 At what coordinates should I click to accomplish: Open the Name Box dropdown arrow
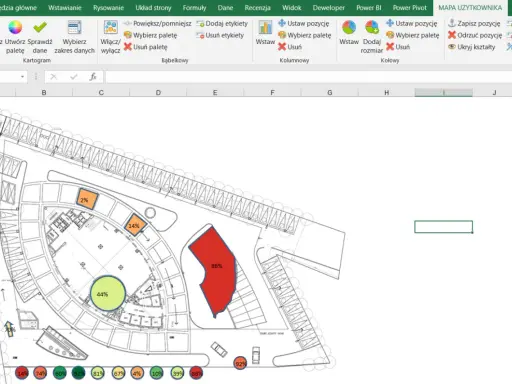22,77
